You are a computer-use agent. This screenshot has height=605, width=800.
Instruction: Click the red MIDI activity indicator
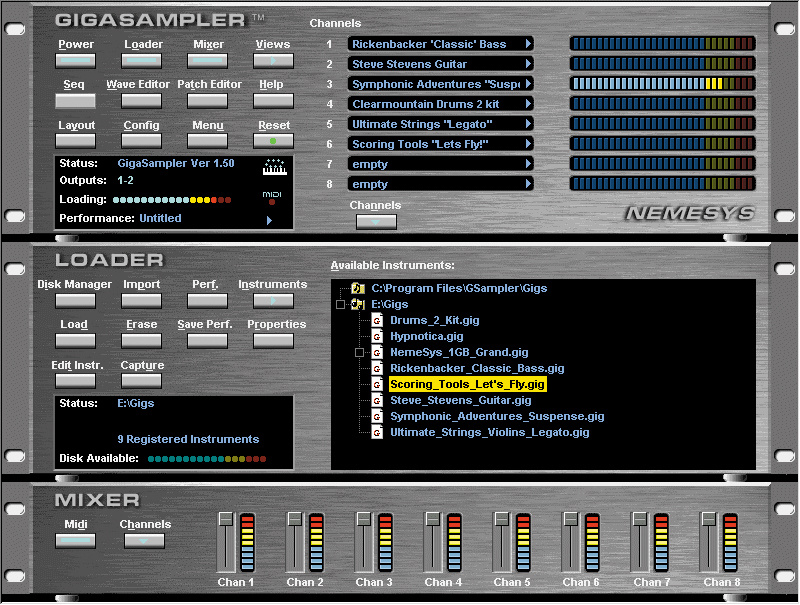tap(273, 203)
